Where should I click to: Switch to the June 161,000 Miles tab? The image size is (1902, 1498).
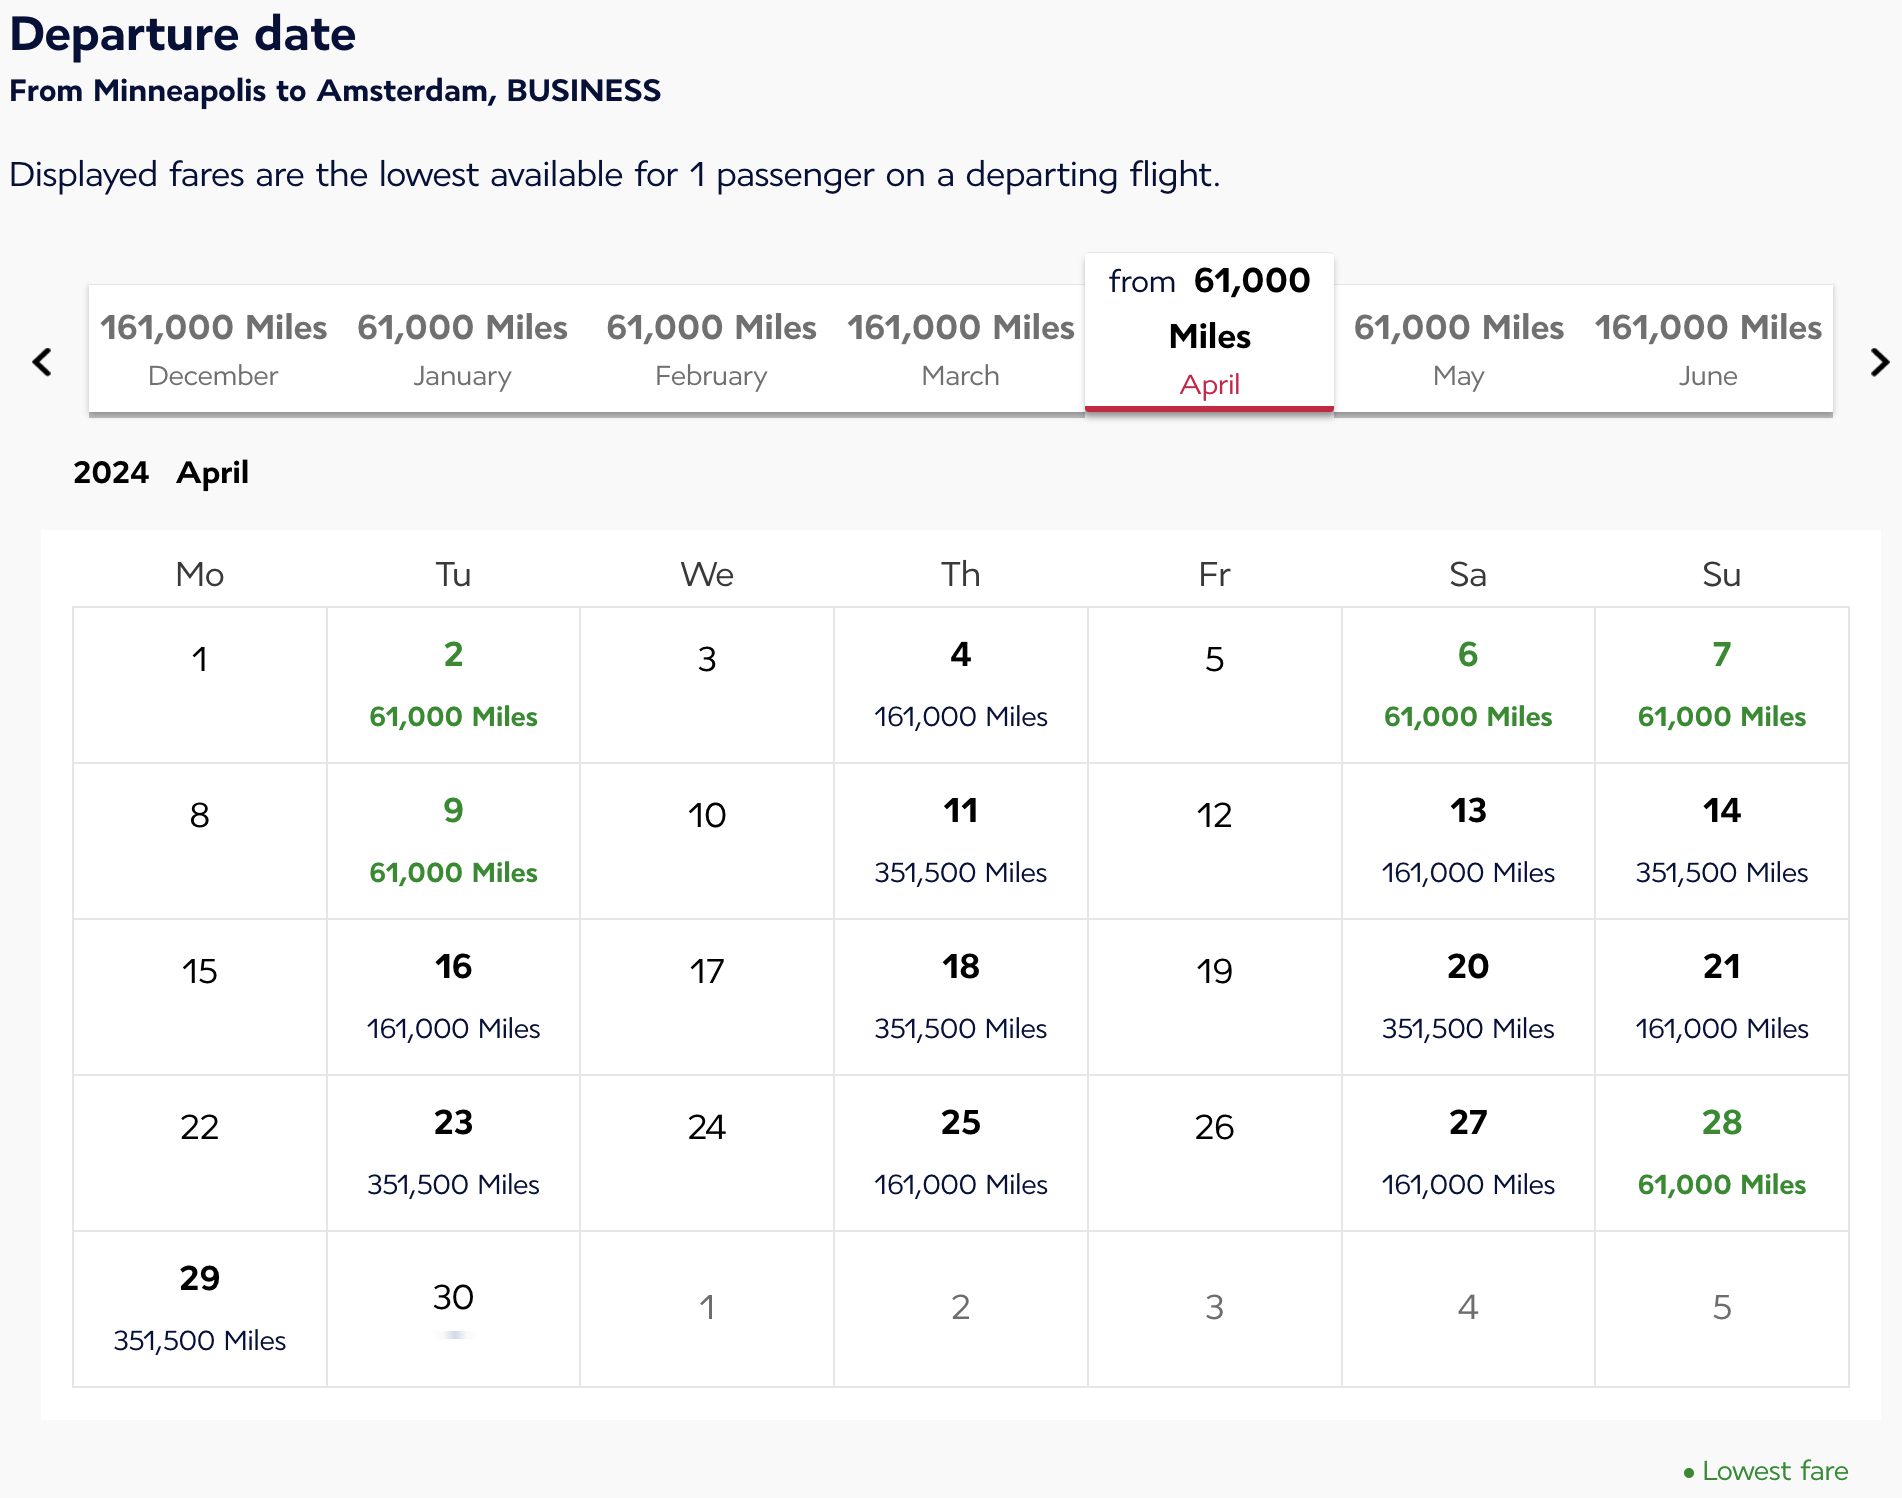point(1708,348)
